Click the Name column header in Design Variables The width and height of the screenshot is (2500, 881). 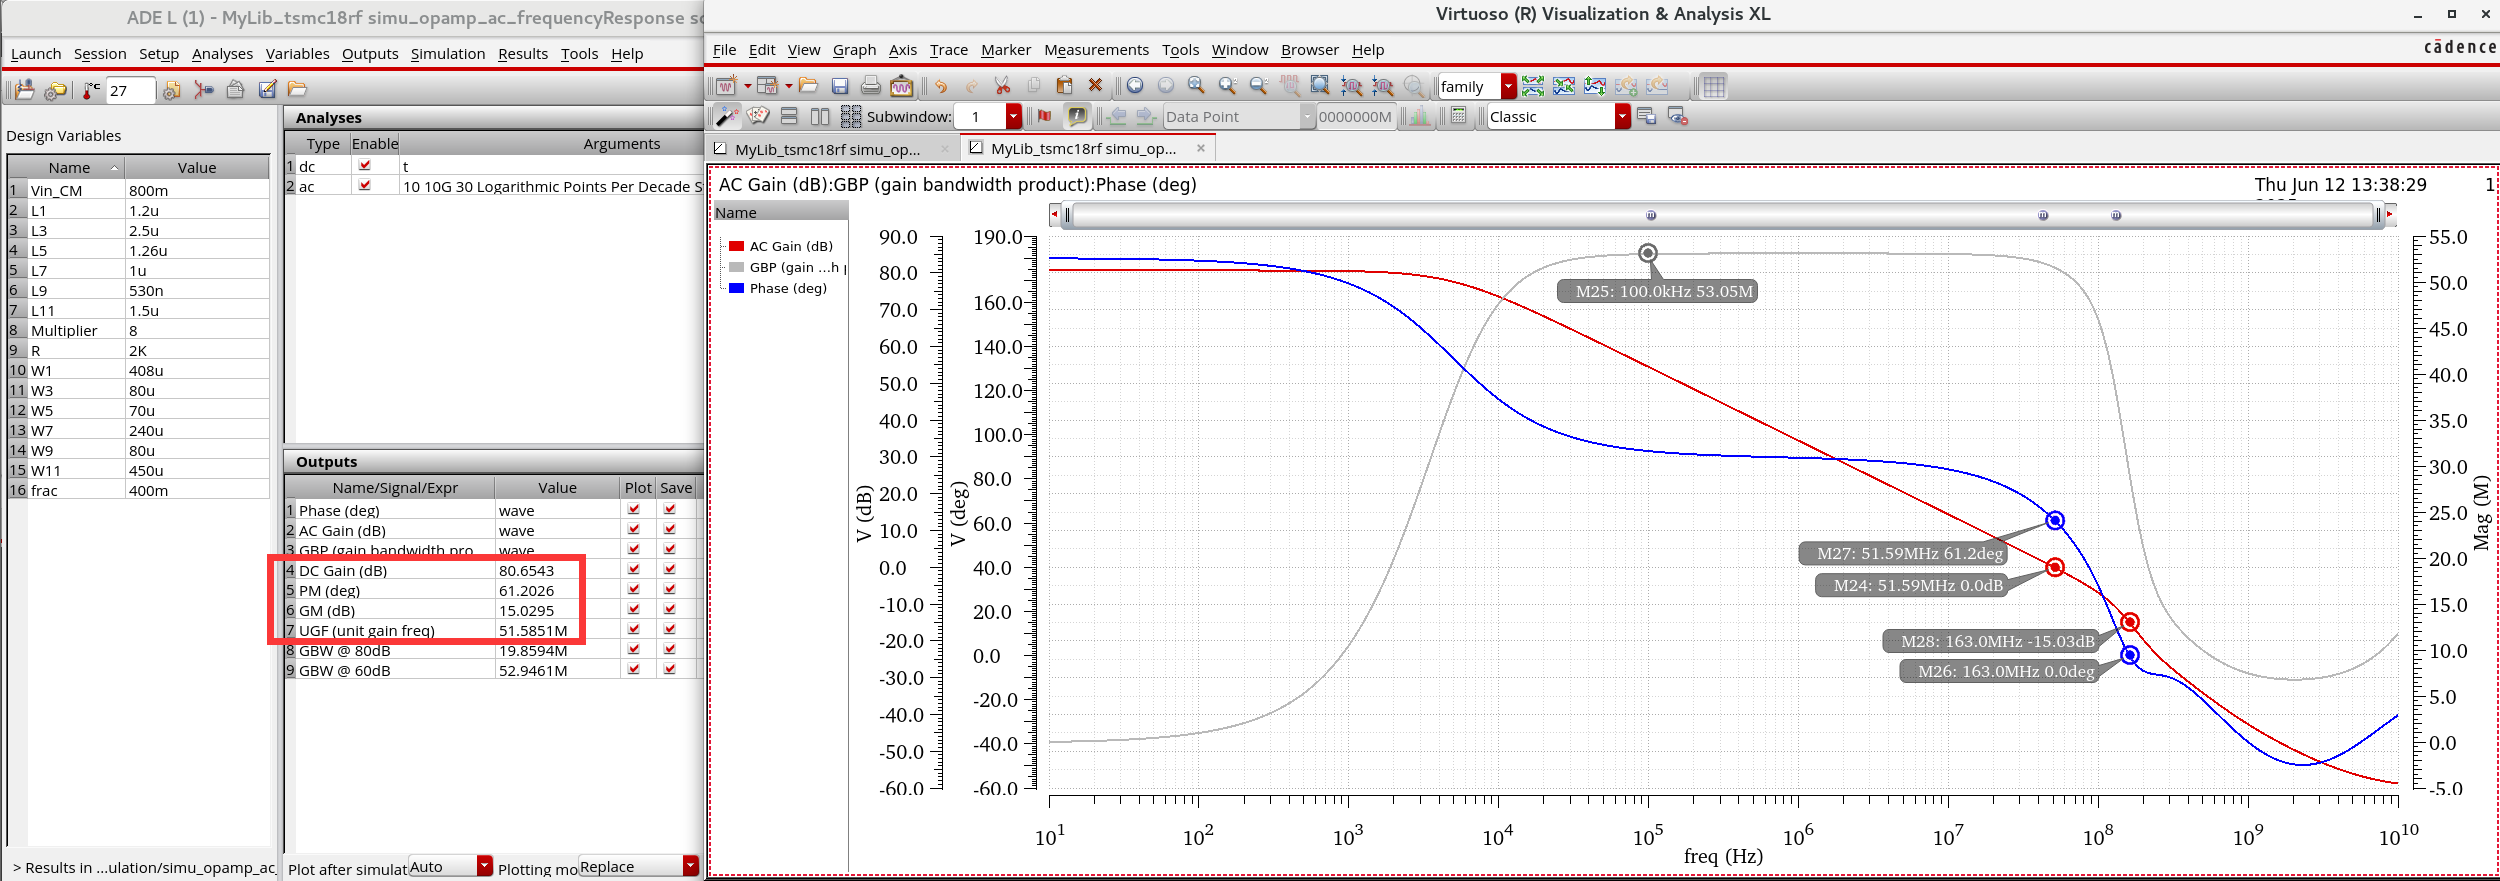69,168
